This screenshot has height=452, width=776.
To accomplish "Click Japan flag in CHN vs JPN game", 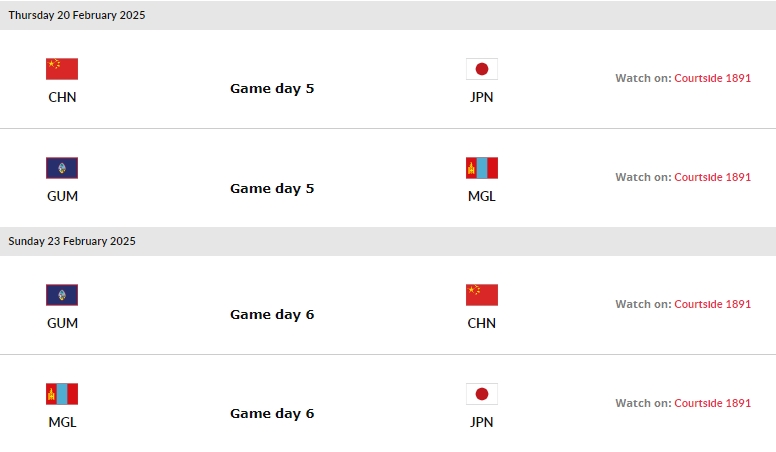I will point(482,69).
